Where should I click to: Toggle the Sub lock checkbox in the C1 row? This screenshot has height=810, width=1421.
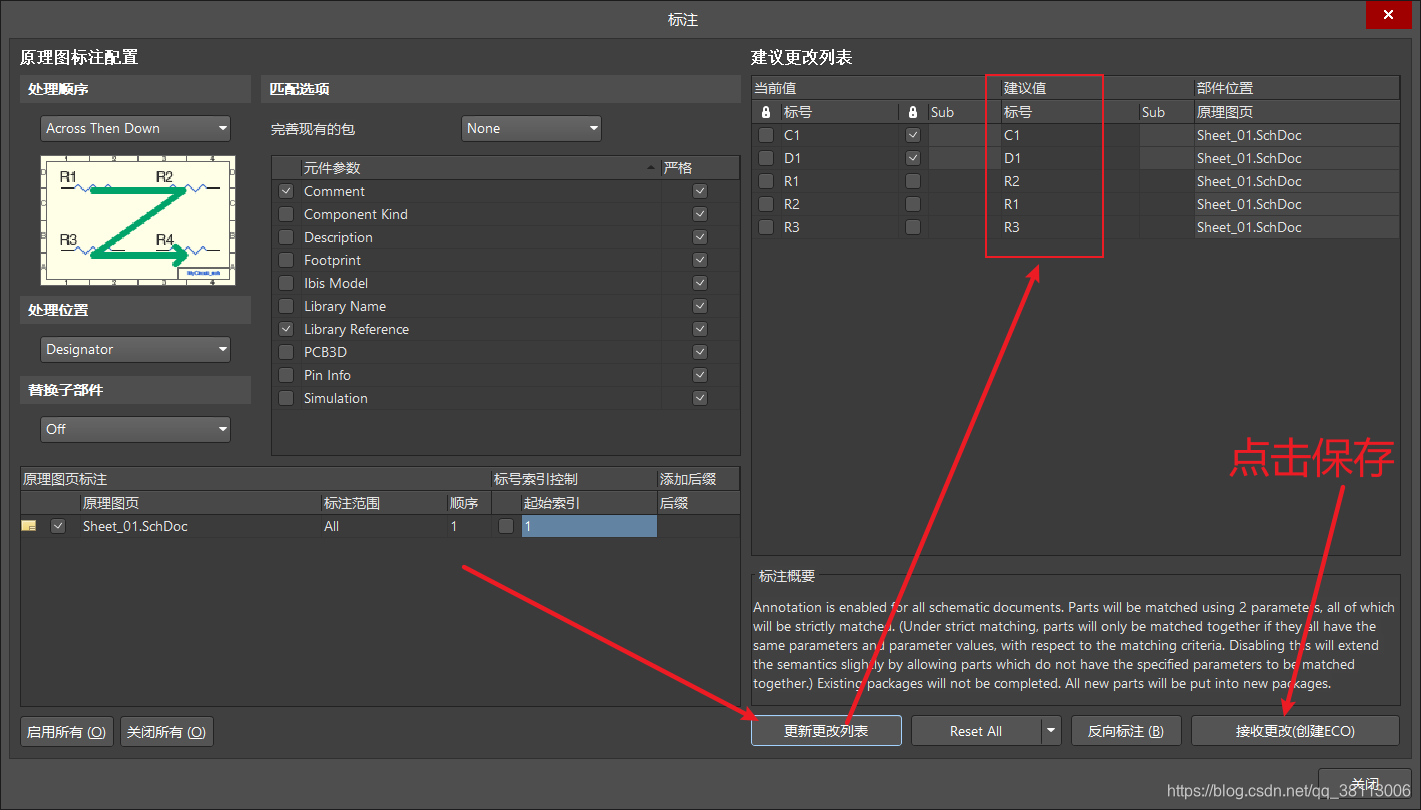pos(913,135)
